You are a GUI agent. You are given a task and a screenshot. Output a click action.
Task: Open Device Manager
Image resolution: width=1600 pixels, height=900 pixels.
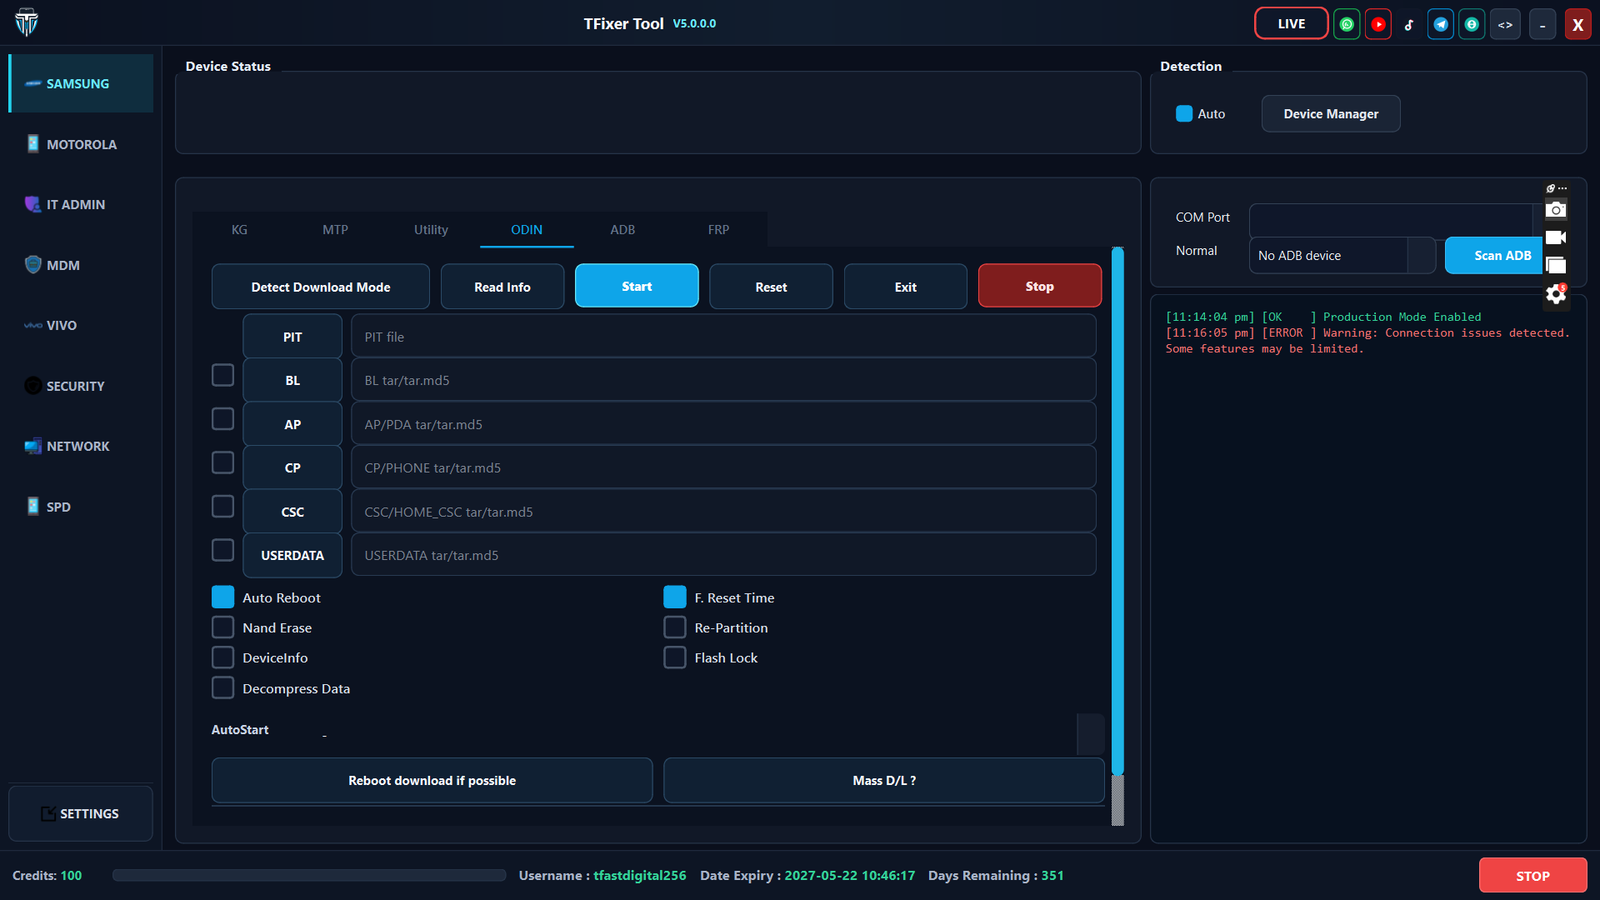point(1331,114)
